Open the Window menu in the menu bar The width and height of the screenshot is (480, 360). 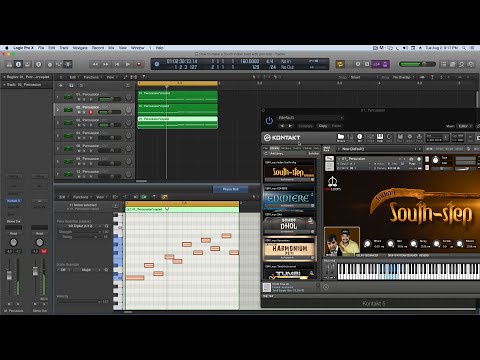click(138, 48)
